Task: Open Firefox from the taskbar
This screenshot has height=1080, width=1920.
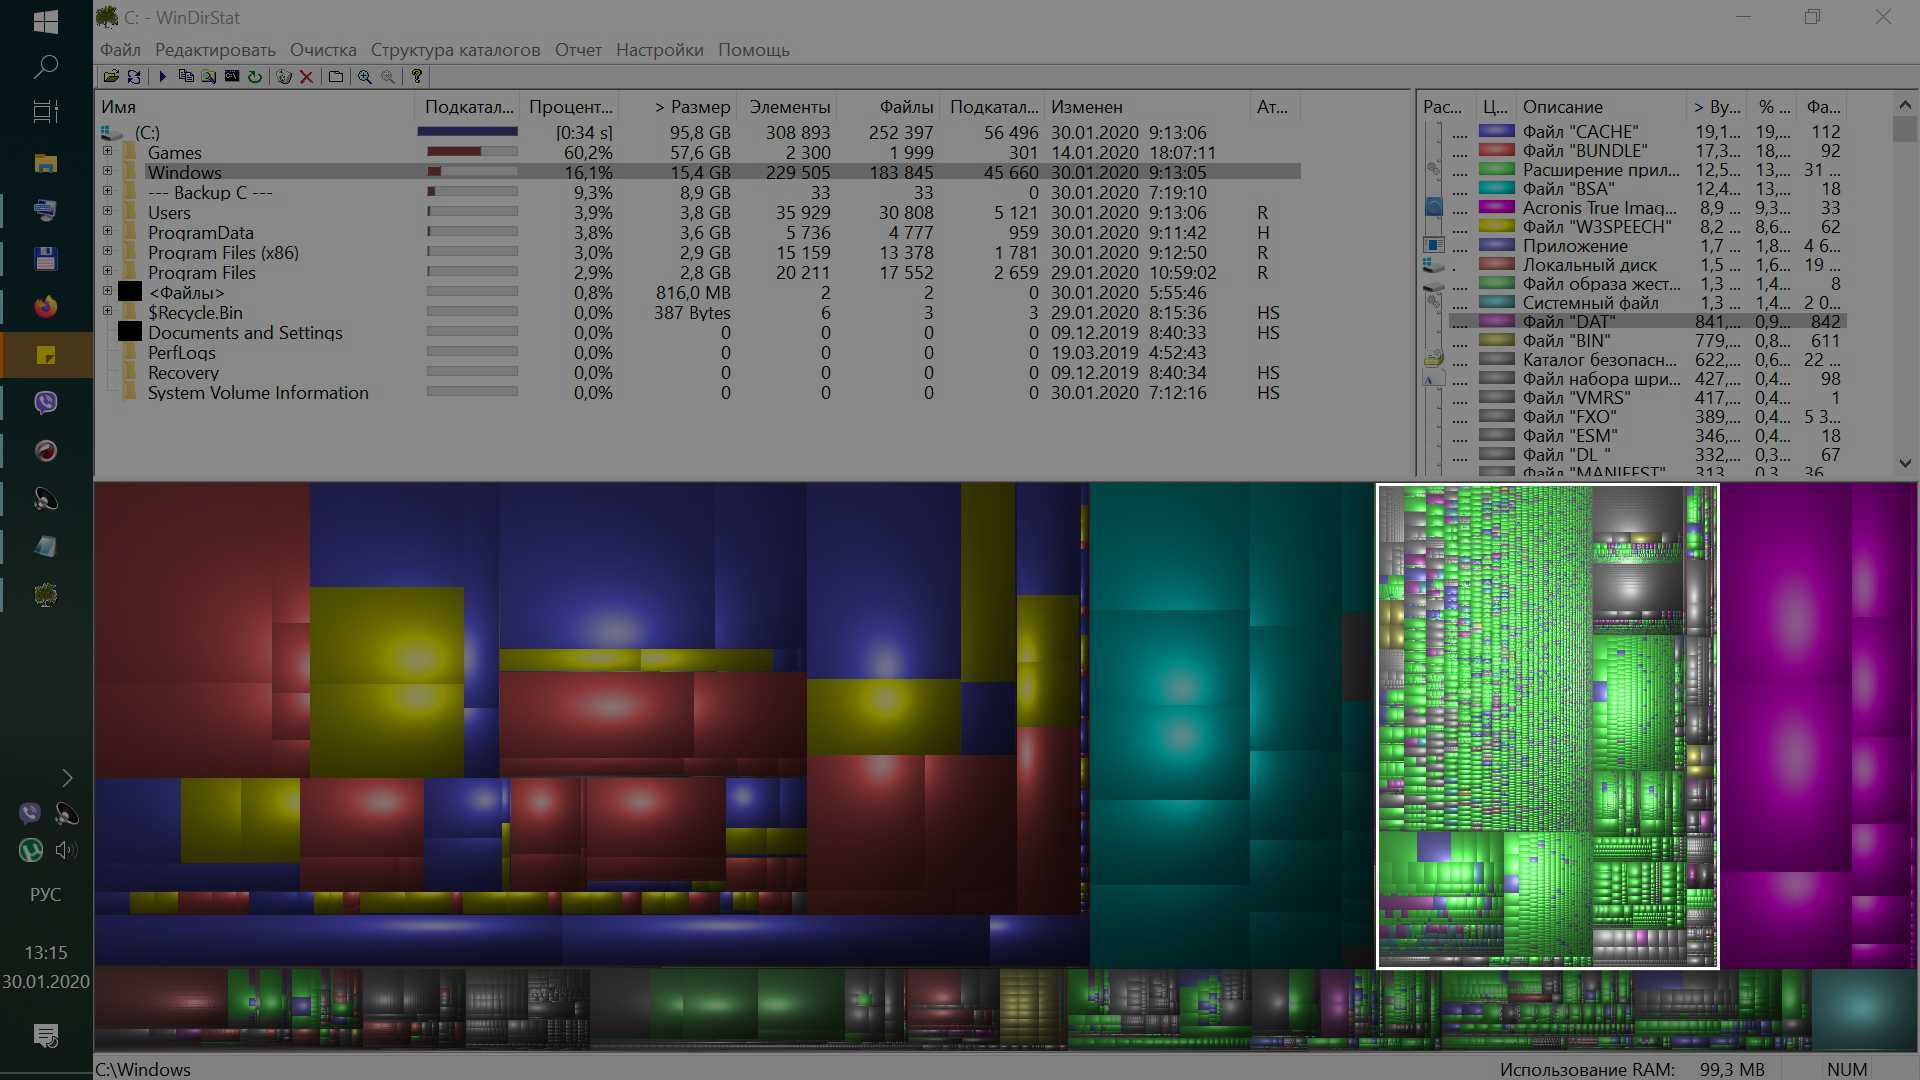Action: 45,307
